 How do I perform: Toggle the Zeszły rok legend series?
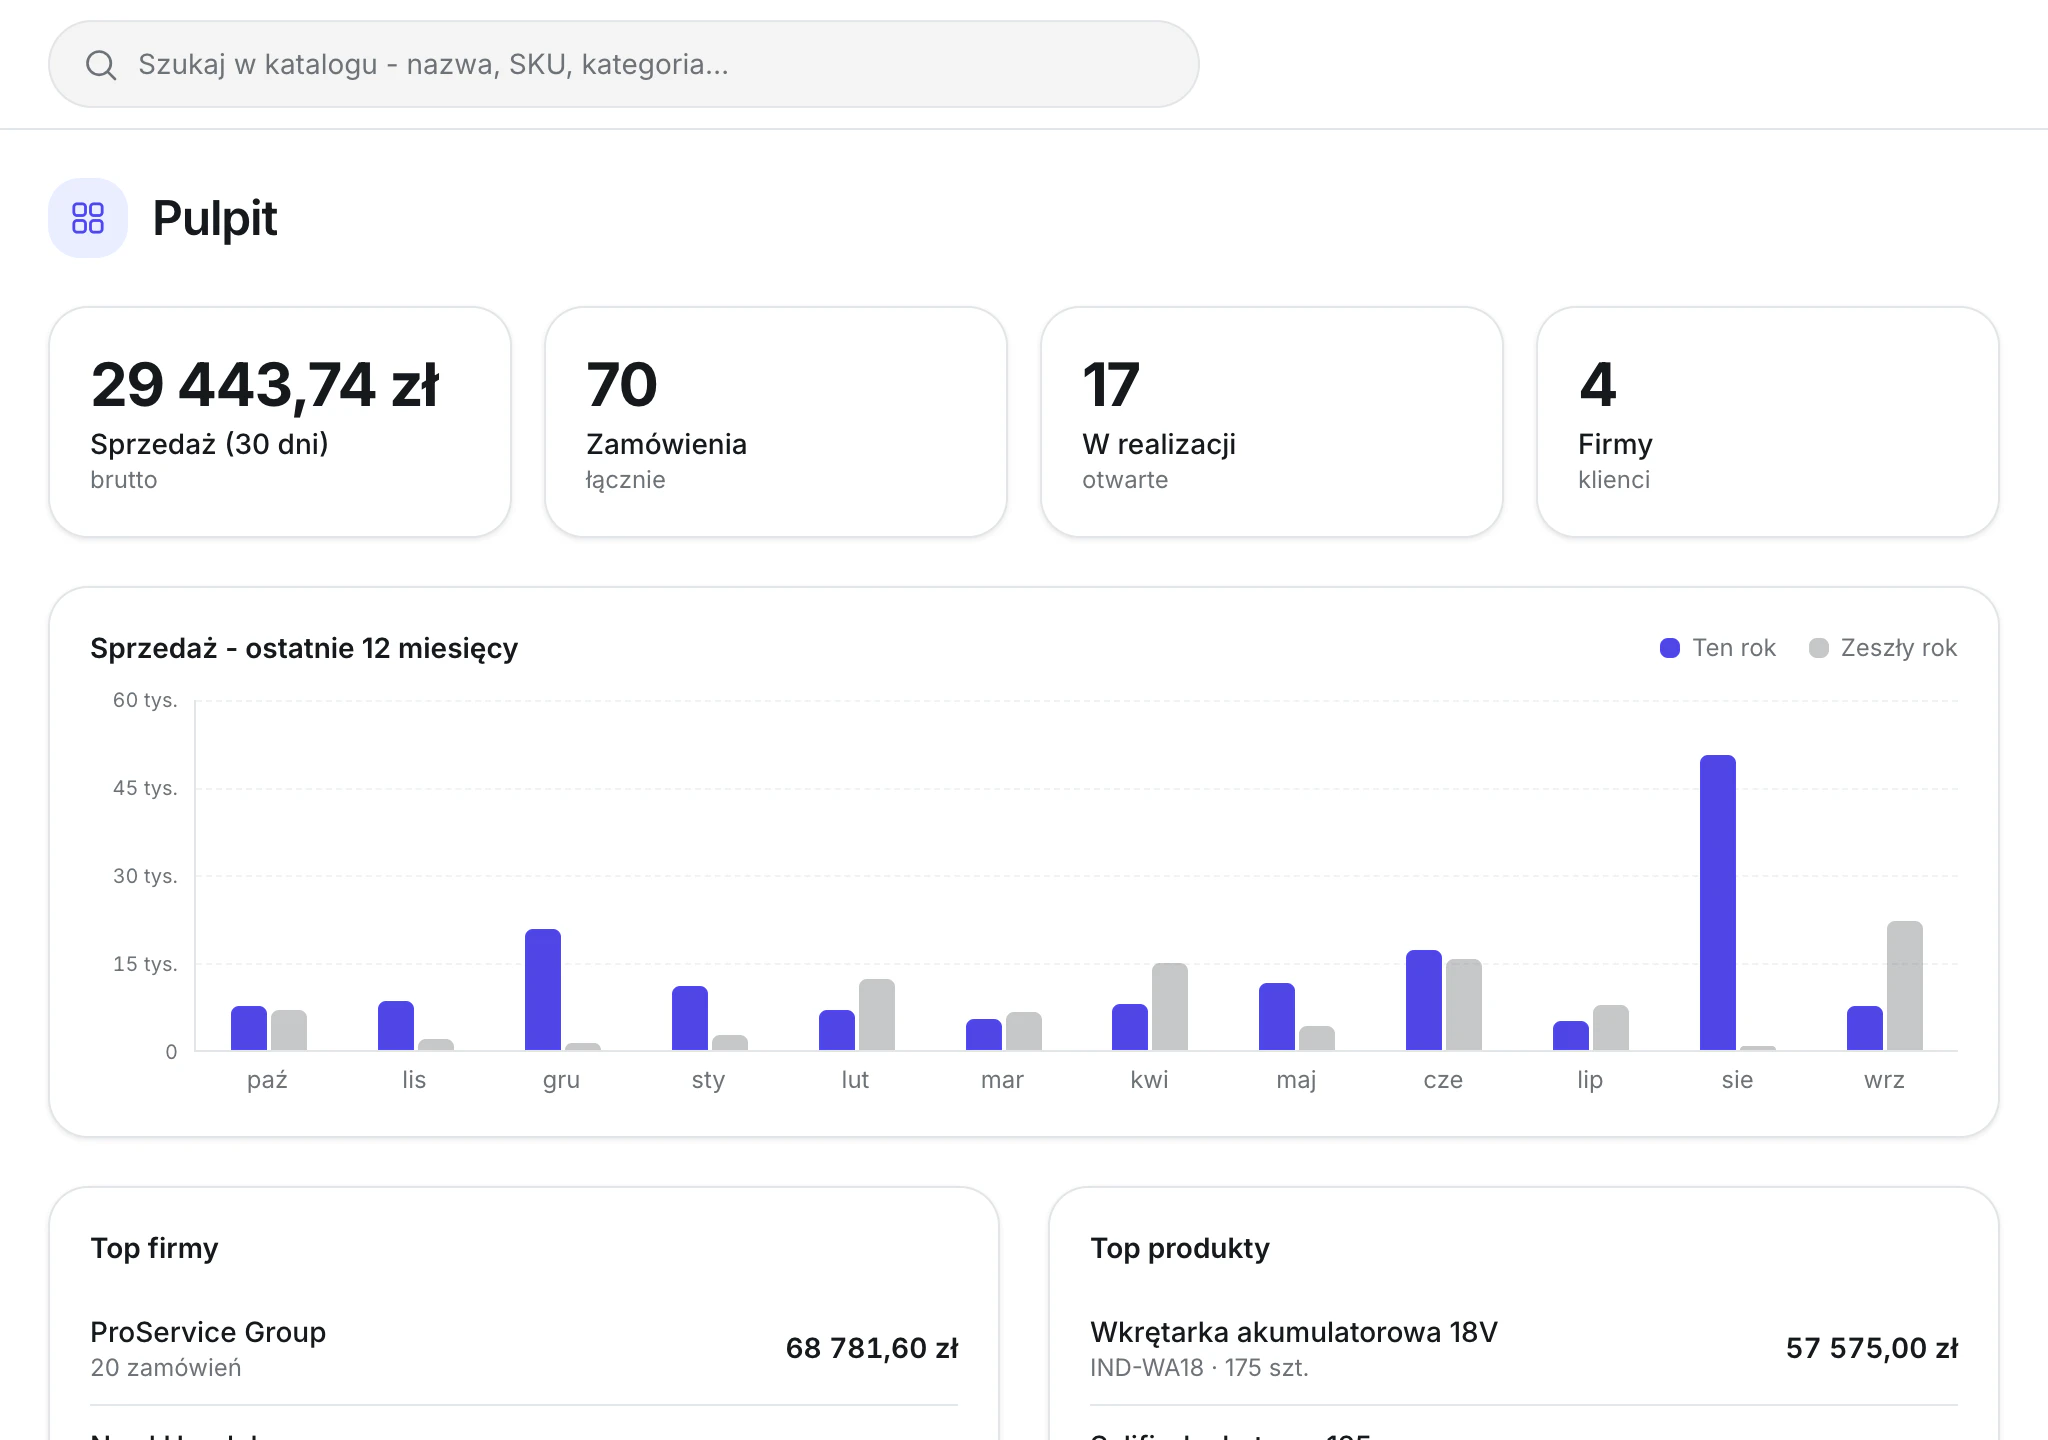pos(1883,648)
